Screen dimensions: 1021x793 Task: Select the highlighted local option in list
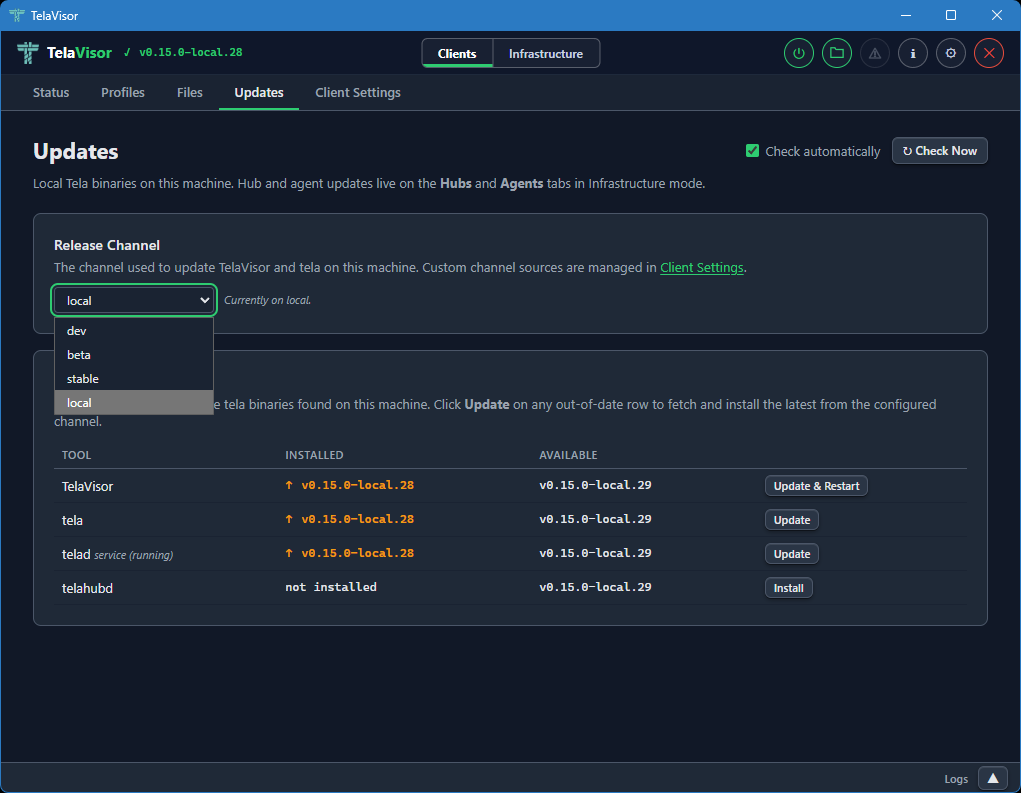pyautogui.click(x=133, y=402)
